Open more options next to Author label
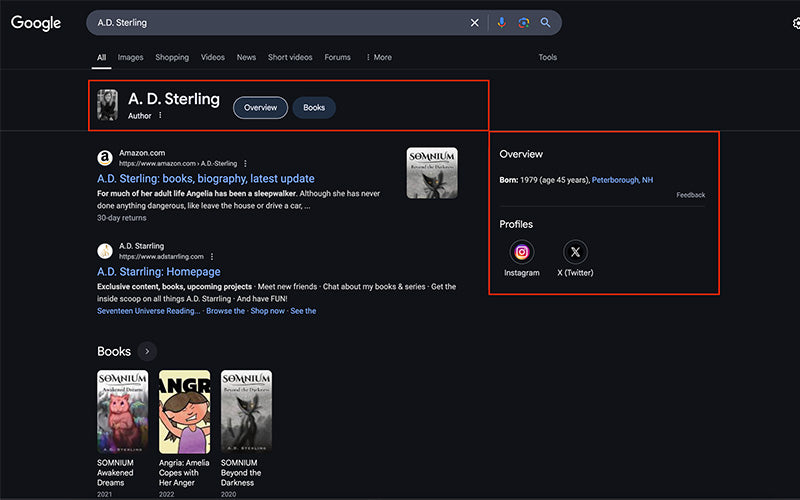Screen dimensions: 800x500 tap(160, 115)
